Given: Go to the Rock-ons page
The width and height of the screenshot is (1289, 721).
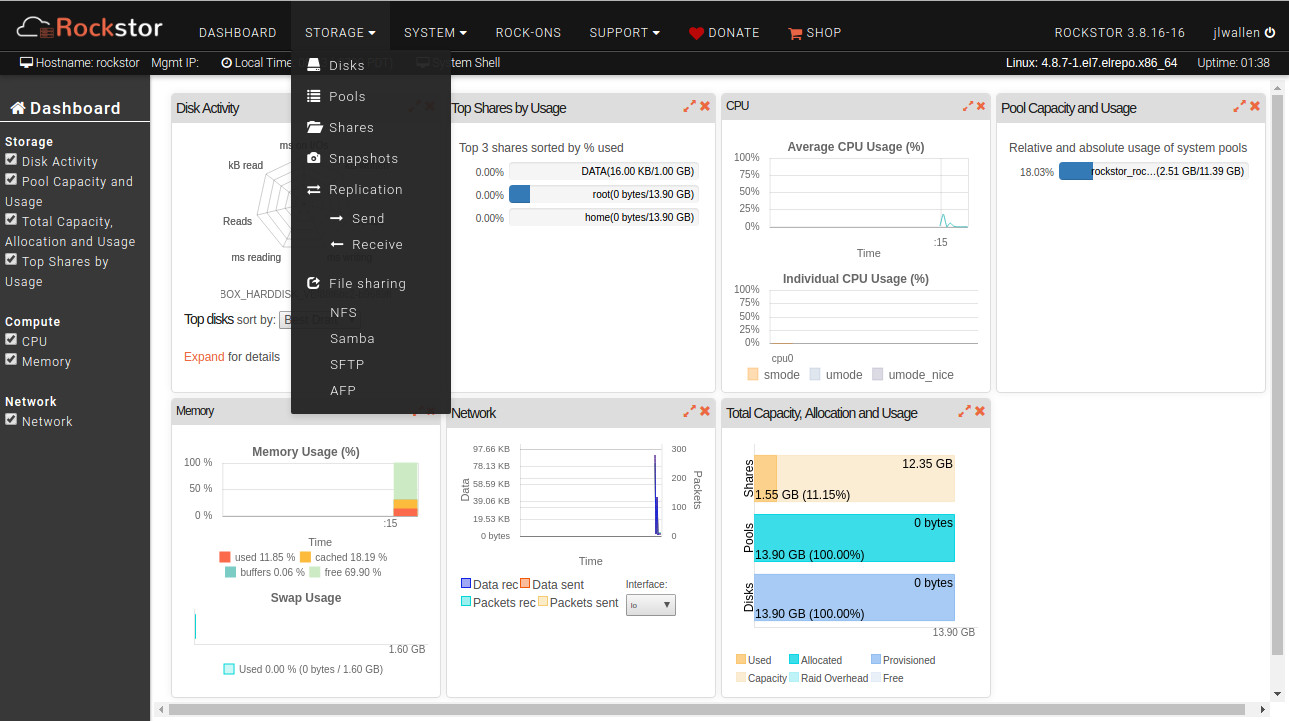Looking at the screenshot, I should (x=528, y=33).
